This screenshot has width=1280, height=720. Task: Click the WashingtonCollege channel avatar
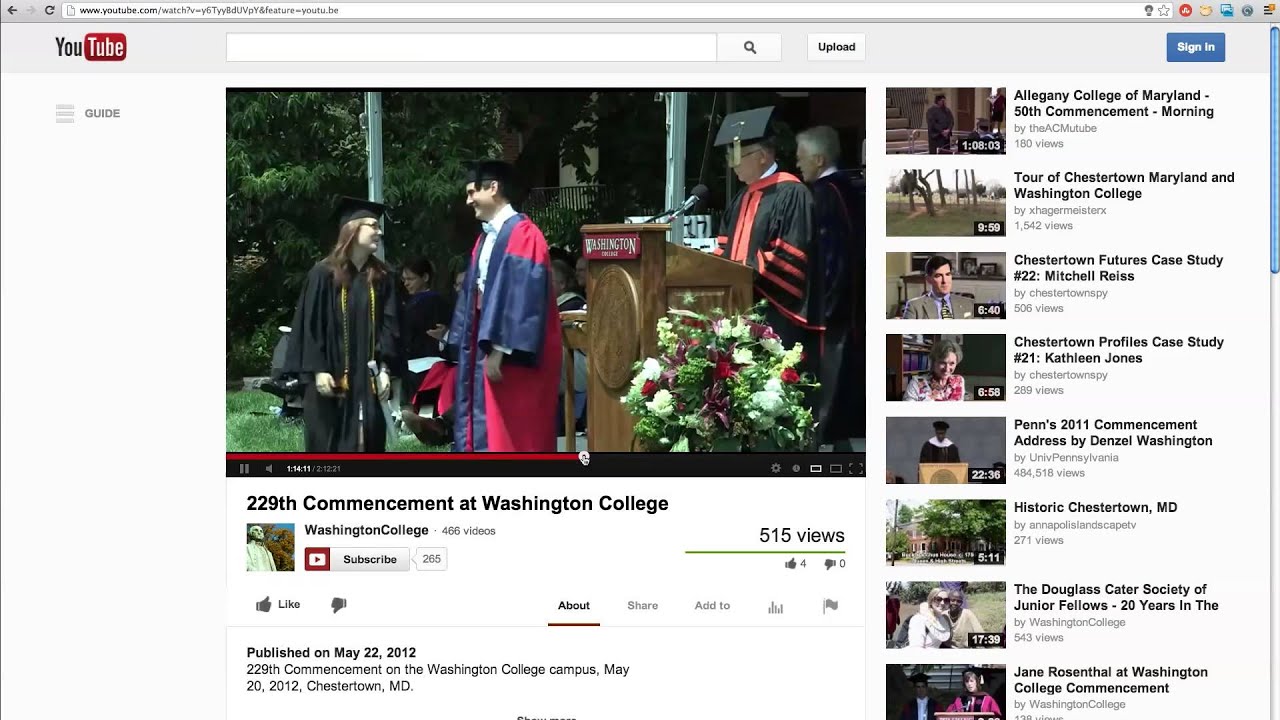[271, 547]
